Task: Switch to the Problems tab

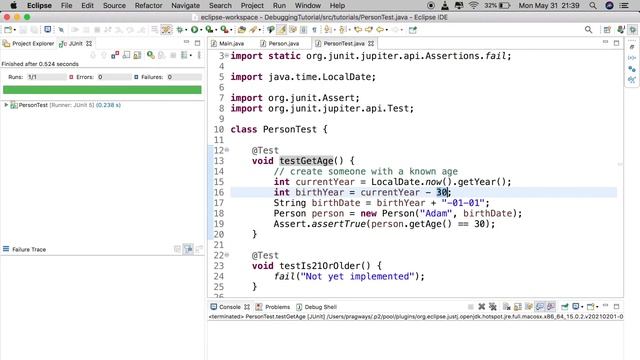Action: point(273,307)
